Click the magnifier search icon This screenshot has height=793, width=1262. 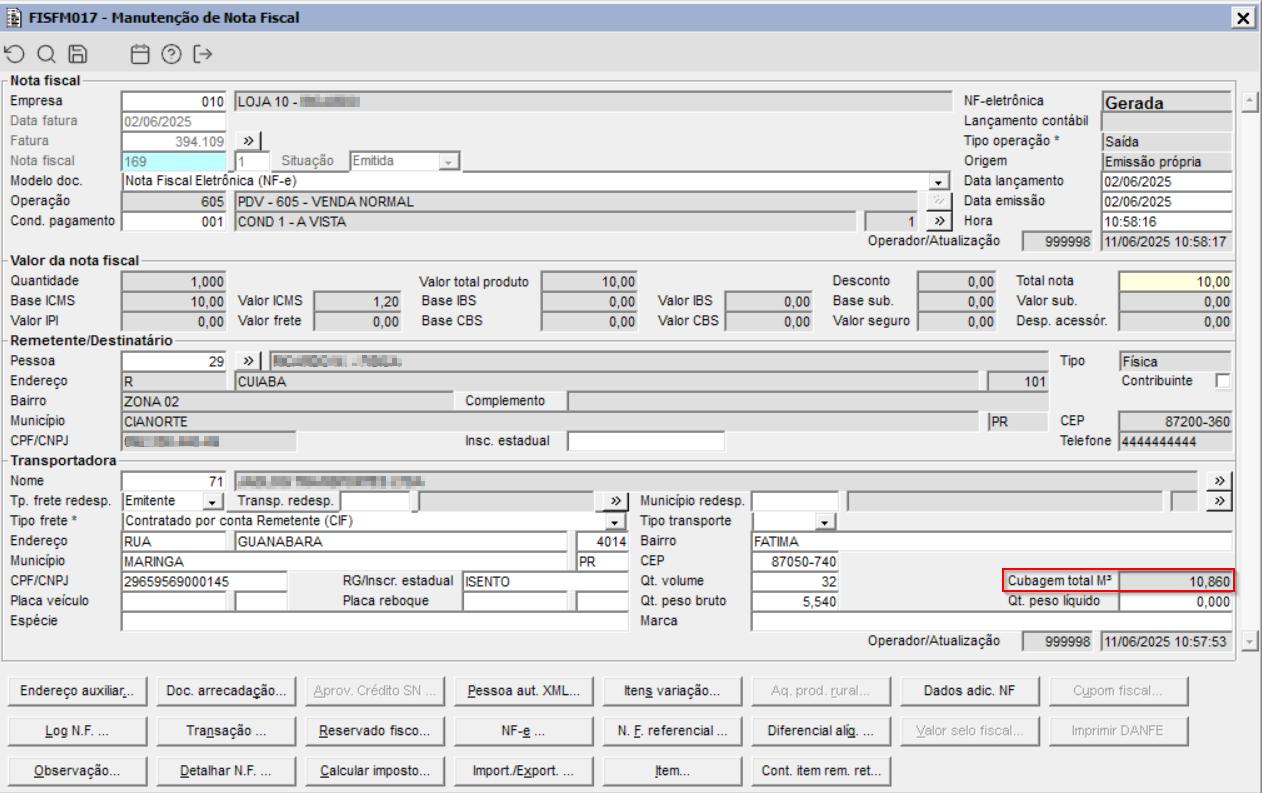(46, 54)
